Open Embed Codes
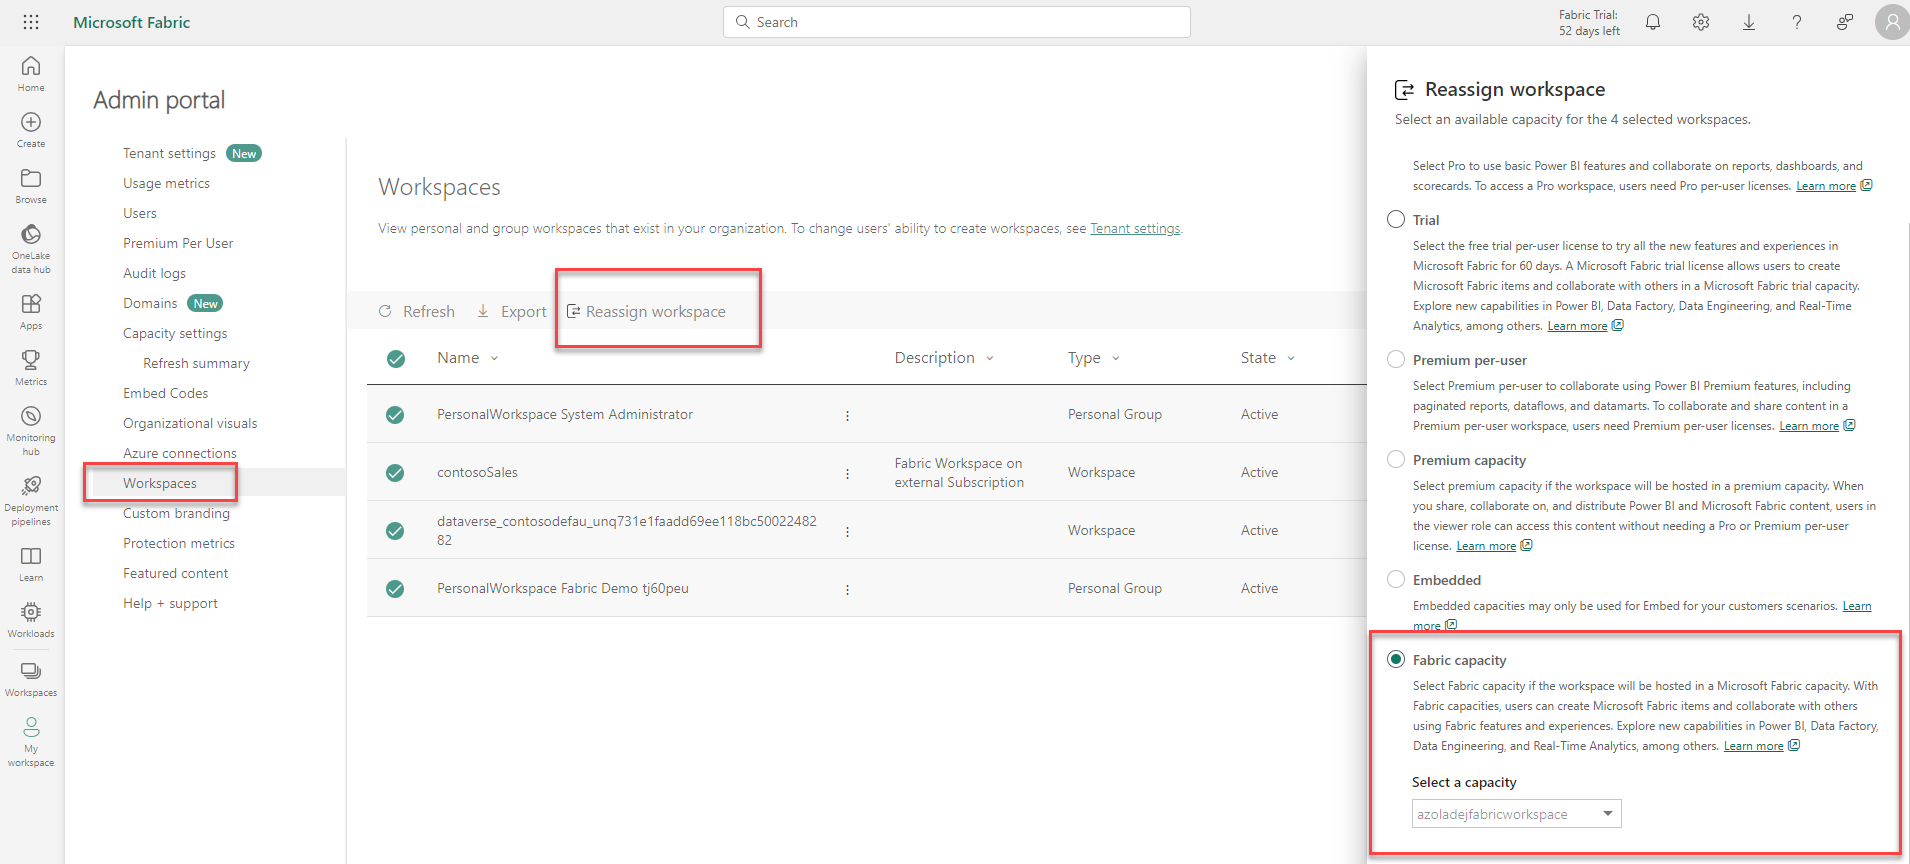Image resolution: width=1910 pixels, height=864 pixels. coord(165,393)
